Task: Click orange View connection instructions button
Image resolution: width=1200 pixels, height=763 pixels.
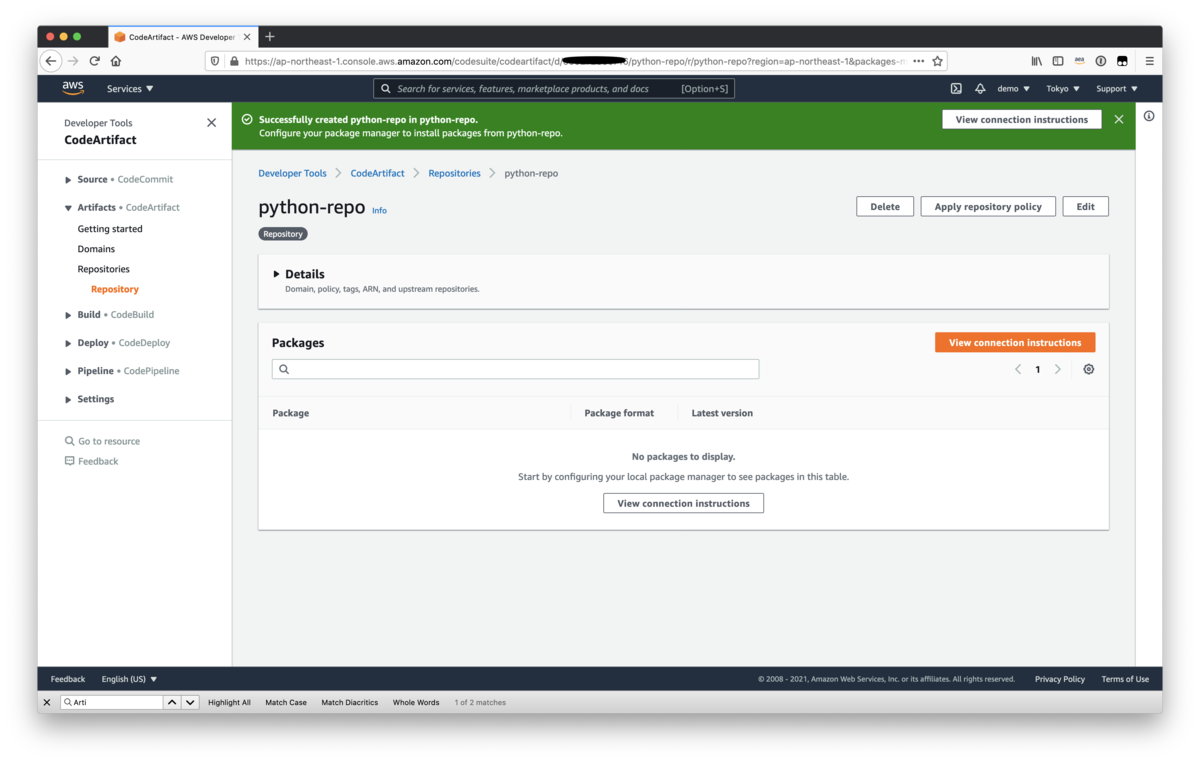Action: 1015,343
